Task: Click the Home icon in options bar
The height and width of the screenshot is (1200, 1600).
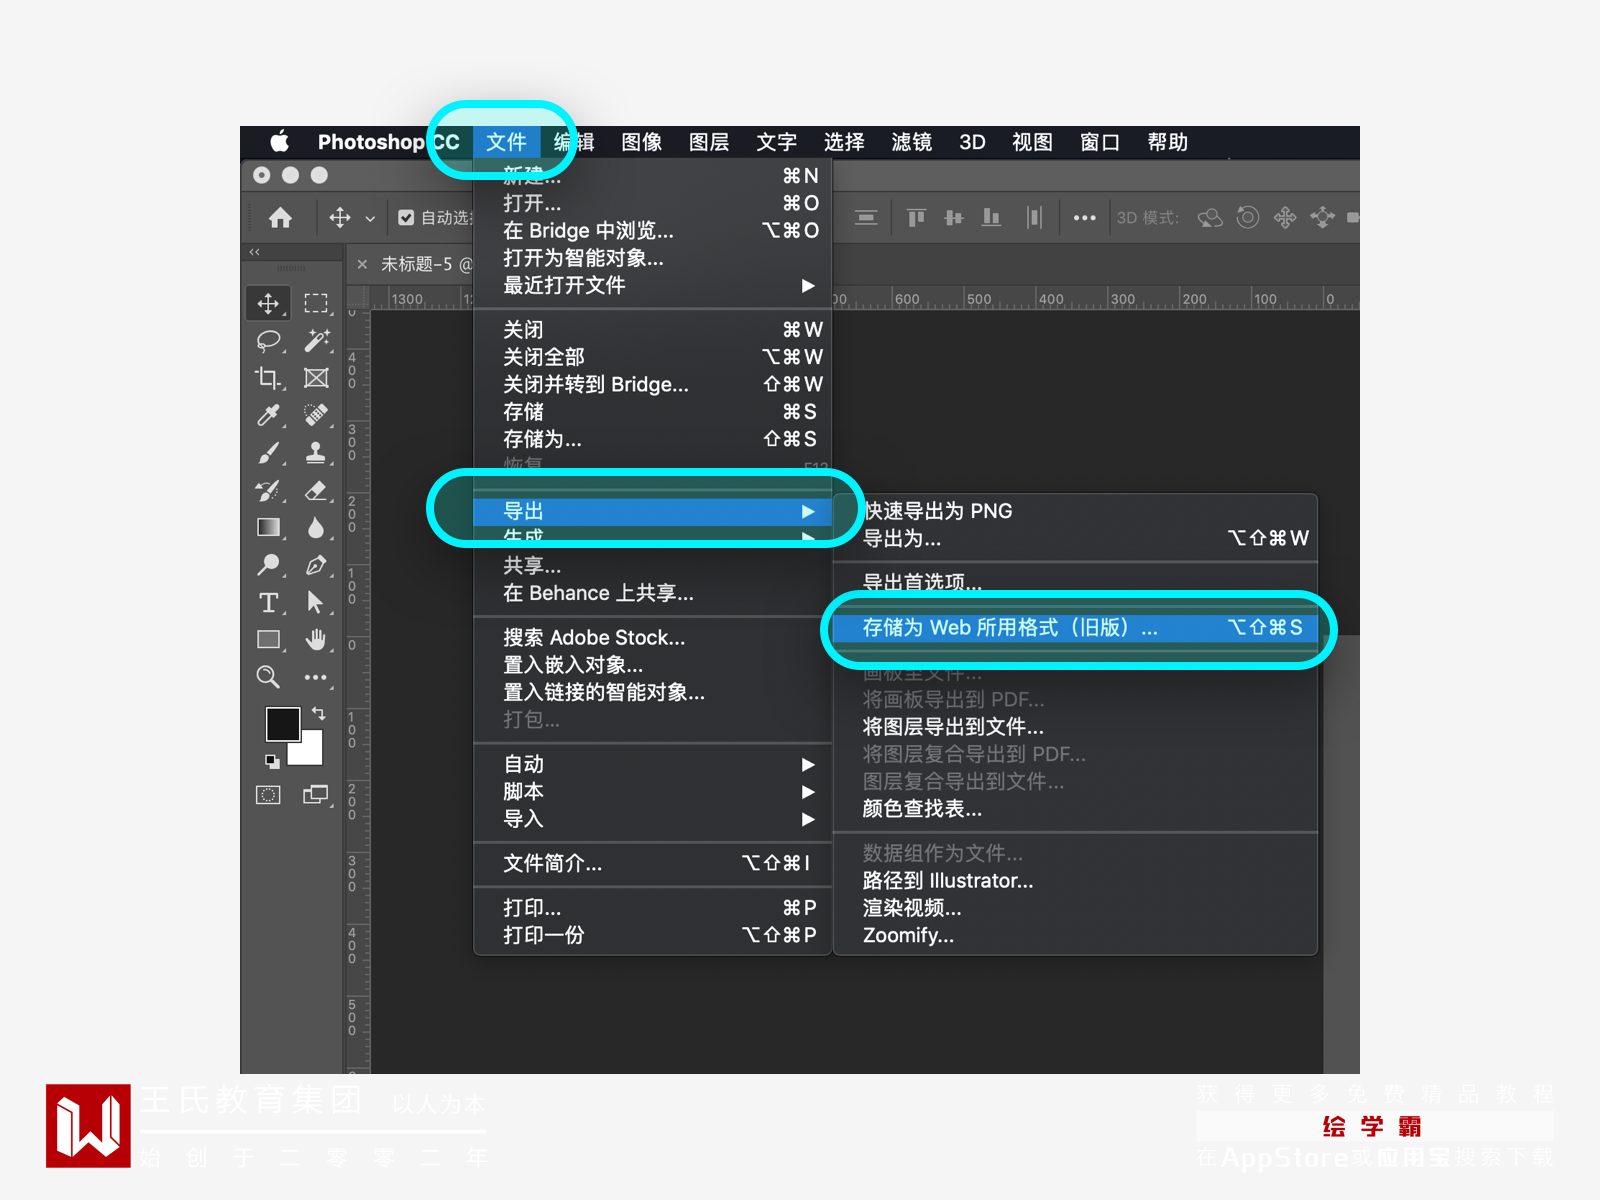Action: 281,217
